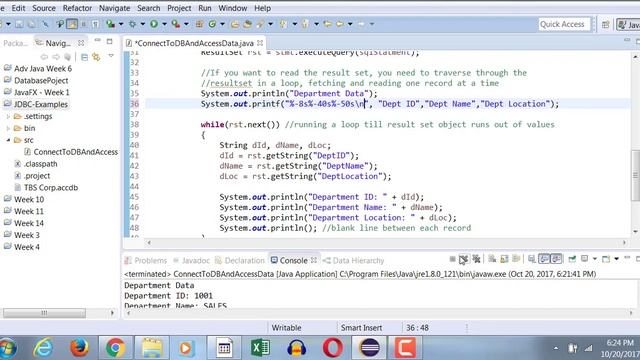This screenshot has height=360, width=640.
Task: Open Debug button dropdown arrow
Action: 142,24
